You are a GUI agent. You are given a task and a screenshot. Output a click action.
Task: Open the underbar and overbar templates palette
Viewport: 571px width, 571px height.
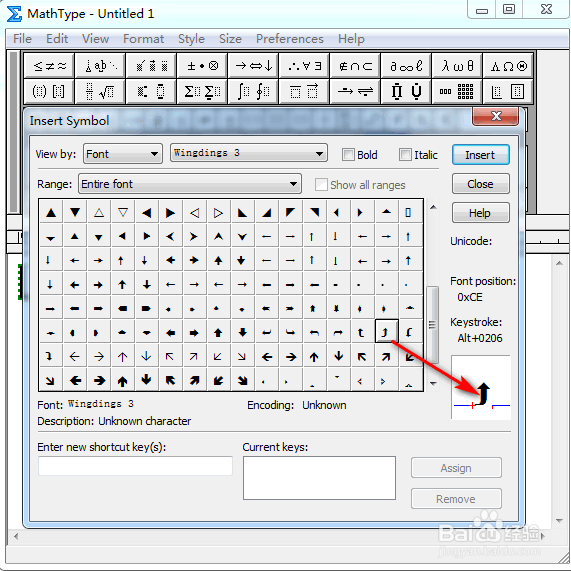[x=304, y=91]
